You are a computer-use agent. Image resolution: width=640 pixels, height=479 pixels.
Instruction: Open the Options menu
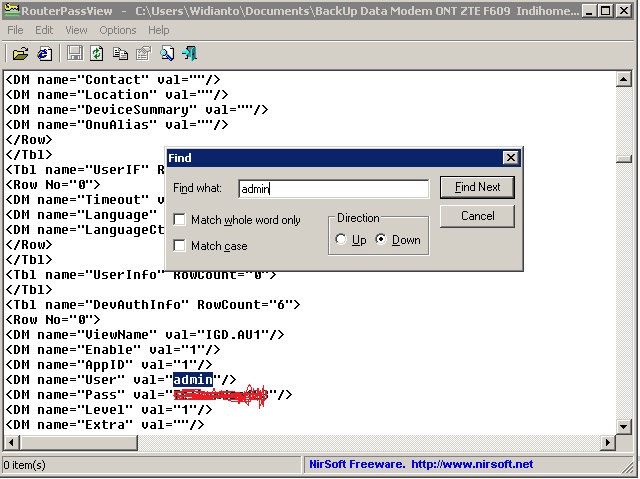point(118,30)
